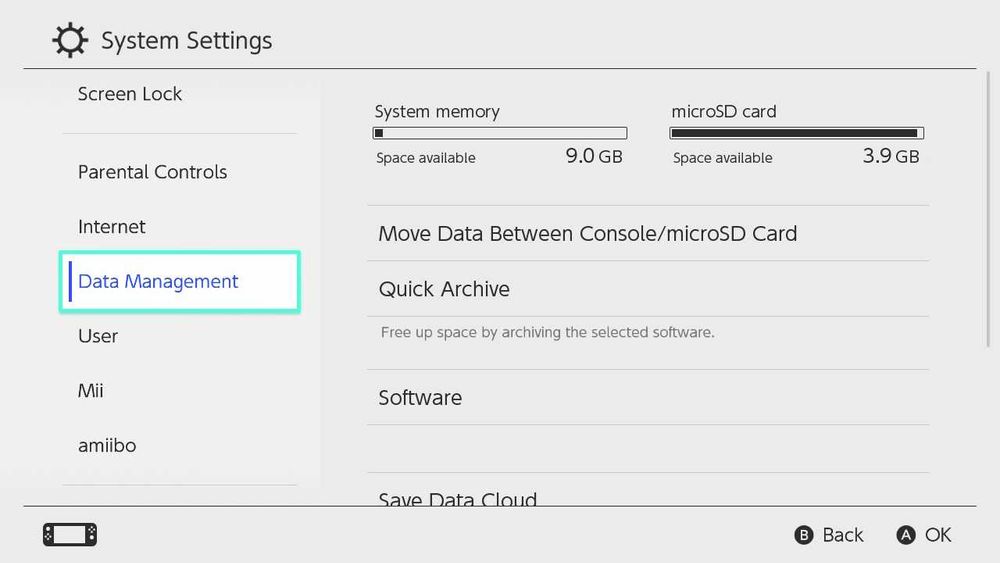
Task: Open the Software data list
Action: click(420, 398)
